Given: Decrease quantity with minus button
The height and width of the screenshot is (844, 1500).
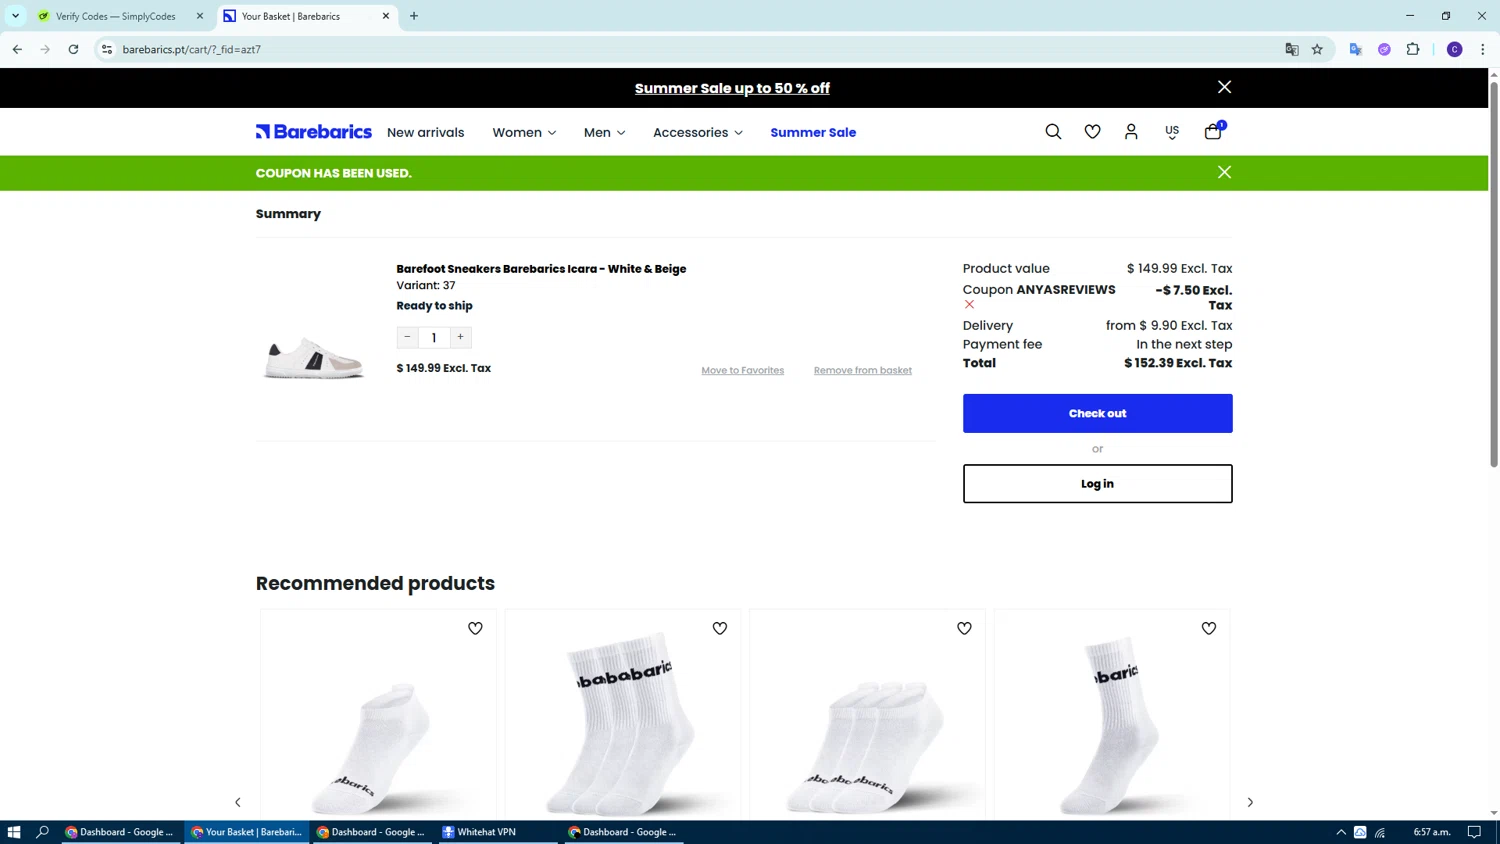Looking at the screenshot, I should (407, 337).
